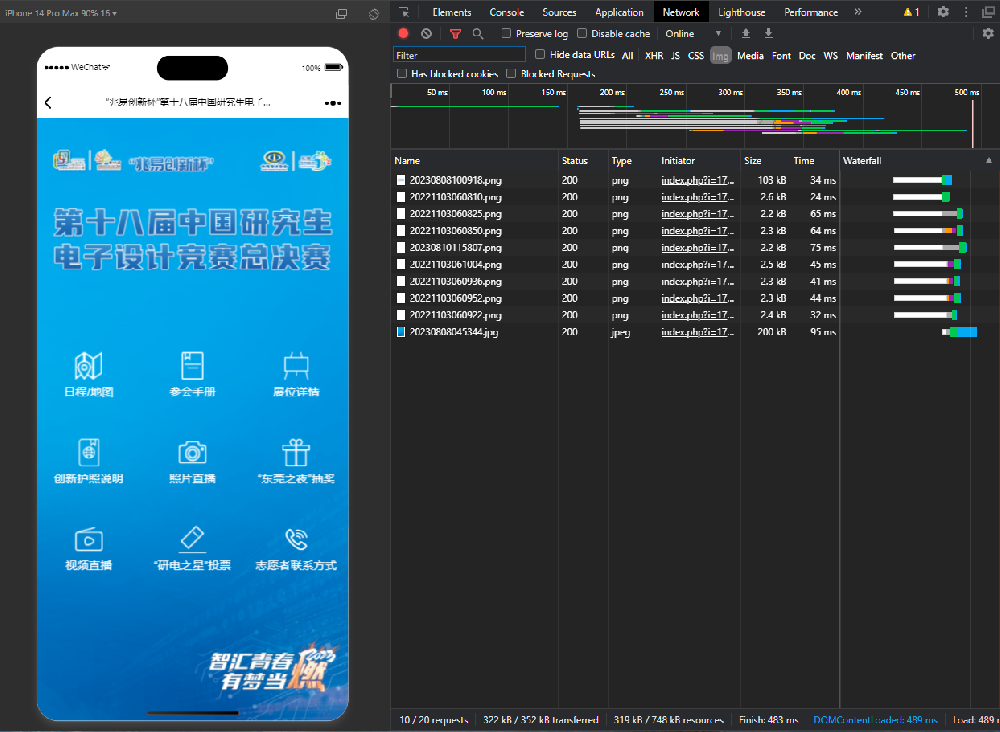Open Network panel settings gear
The image size is (1000, 732).
[x=988, y=34]
